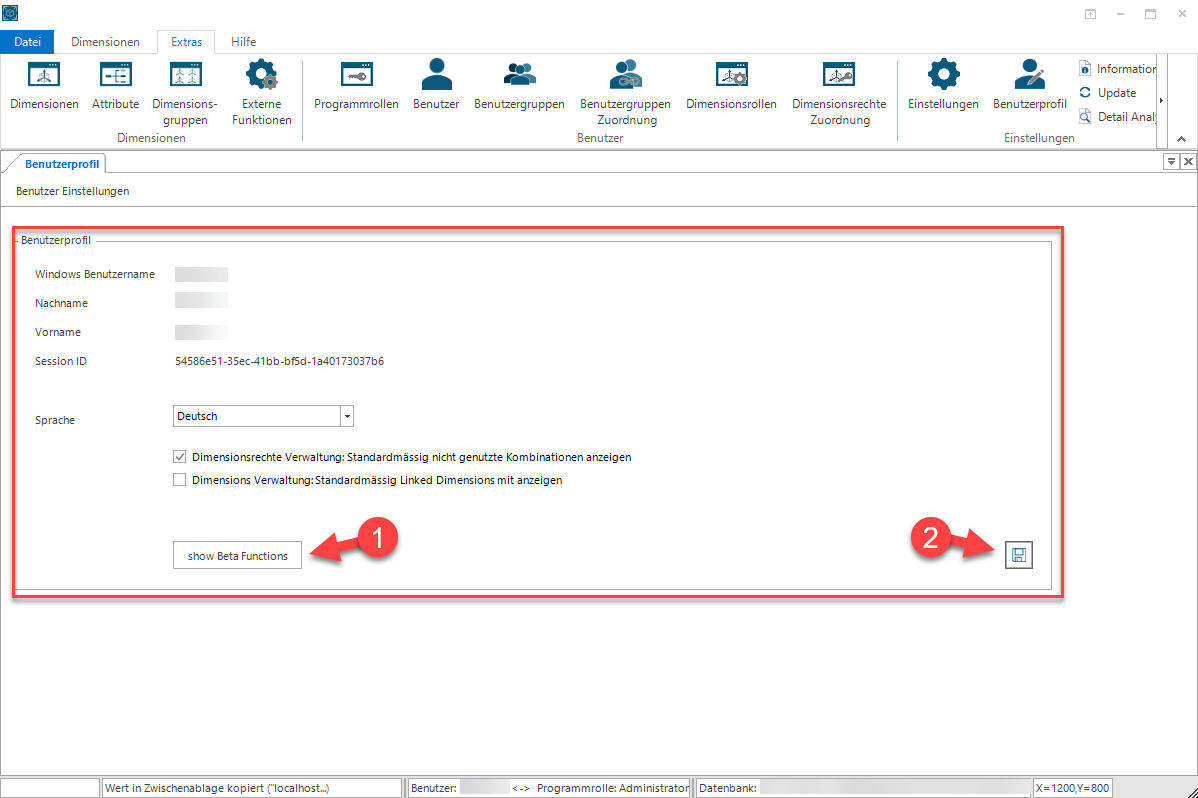The width and height of the screenshot is (1198, 798).
Task: Click the Session ID label
Action: click(x=61, y=361)
